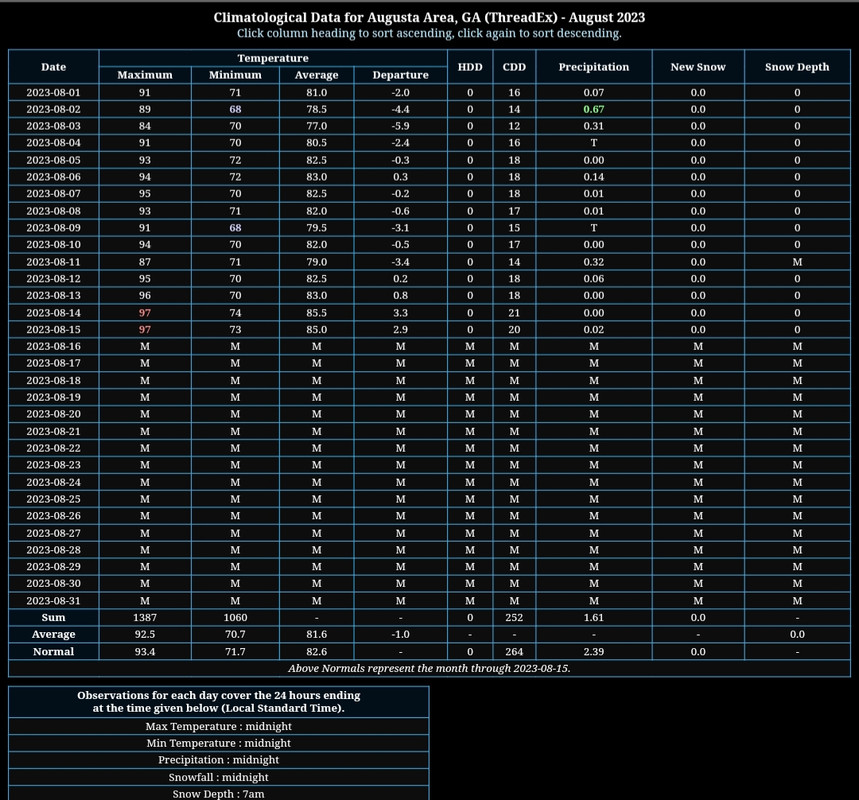
Task: Select the date cell 2023-08-08
Action: pyautogui.click(x=53, y=211)
